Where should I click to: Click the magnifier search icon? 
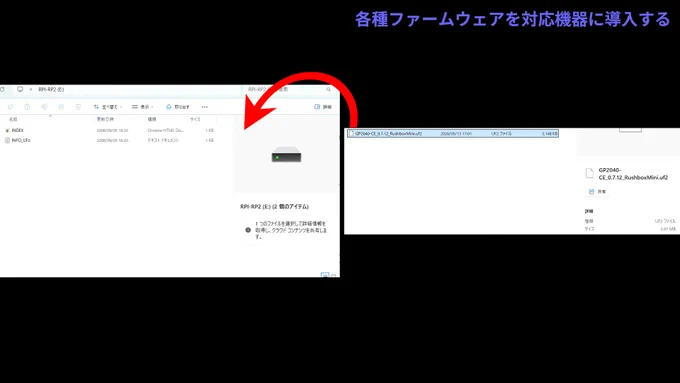pos(329,89)
